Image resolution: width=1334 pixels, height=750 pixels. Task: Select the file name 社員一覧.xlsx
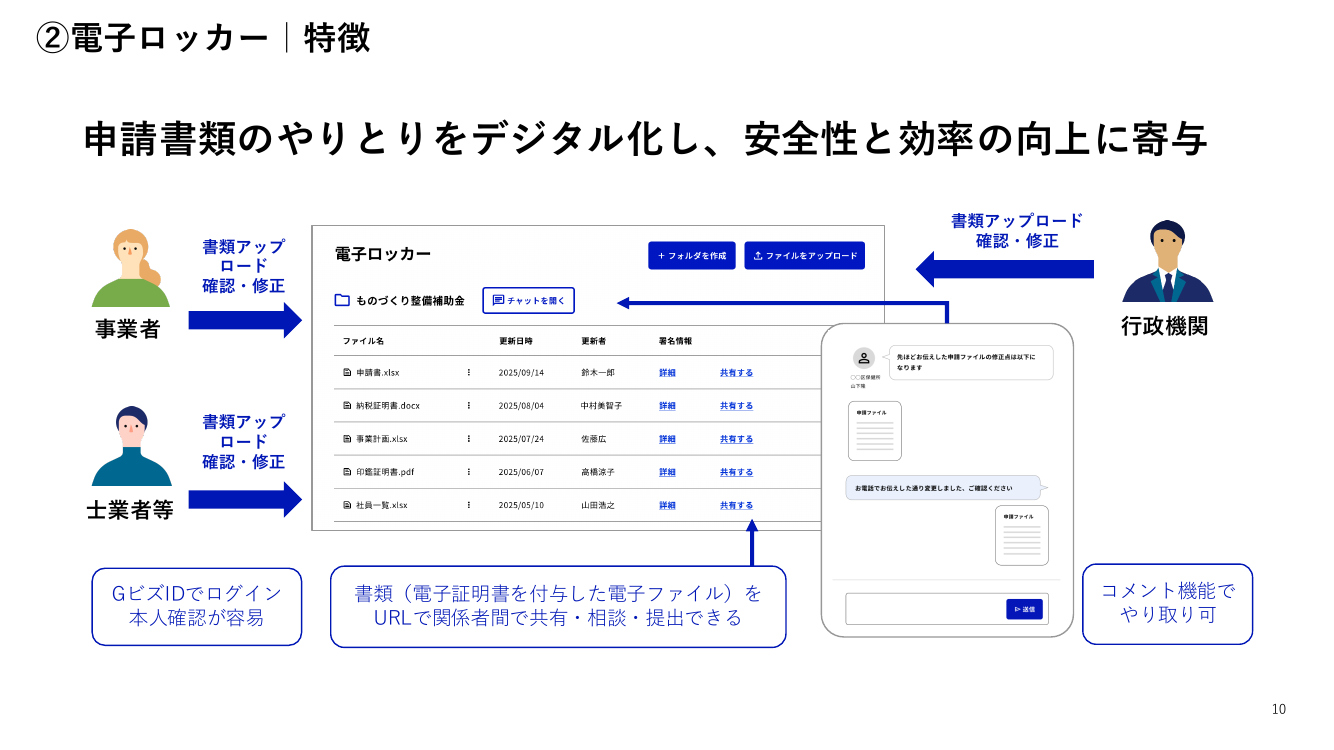382,505
